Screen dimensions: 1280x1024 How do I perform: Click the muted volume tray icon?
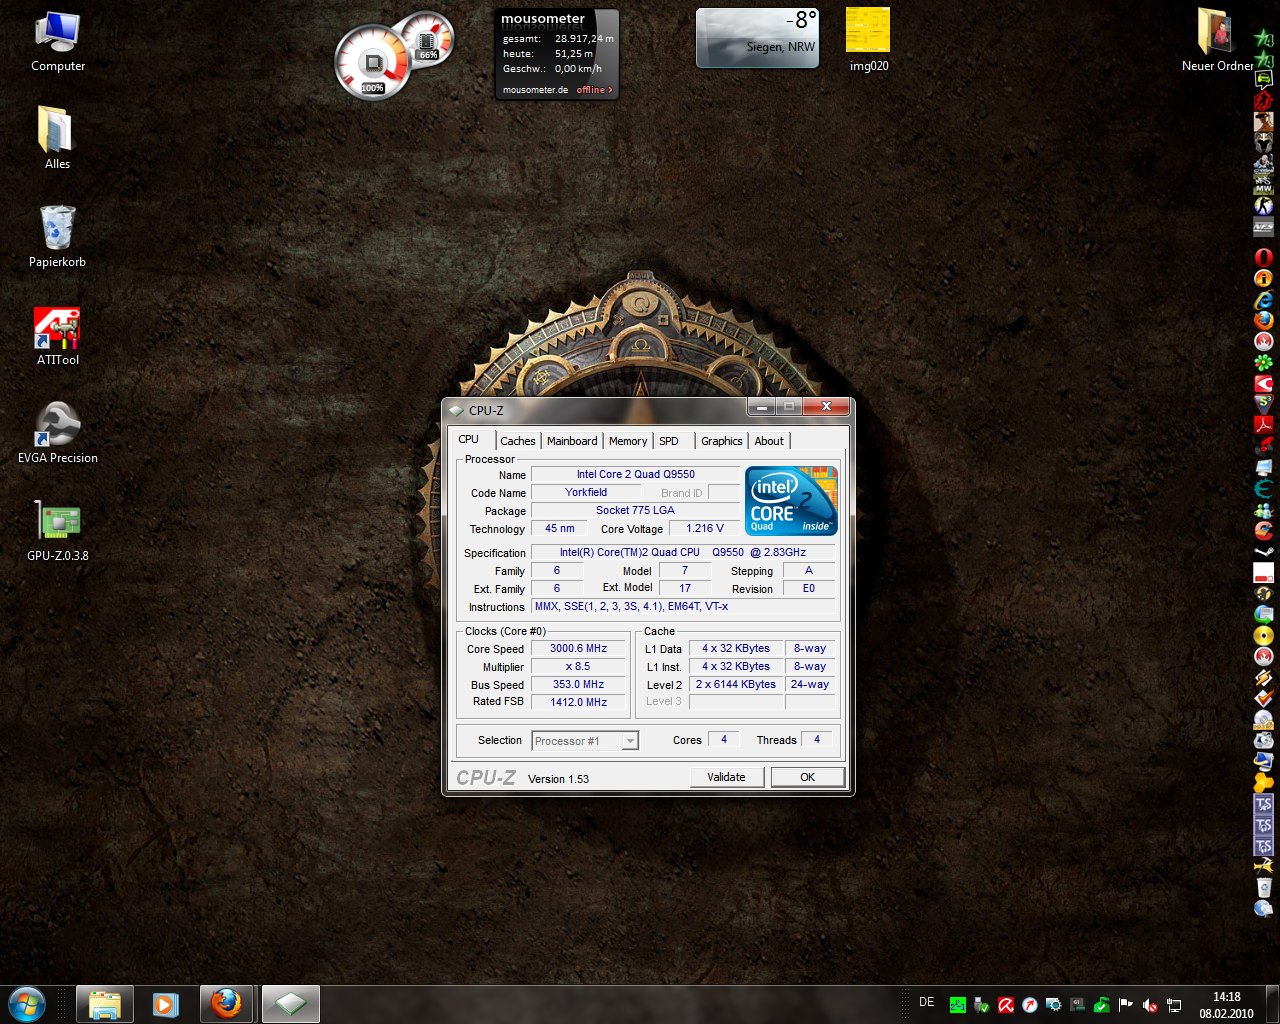pyautogui.click(x=1150, y=1004)
